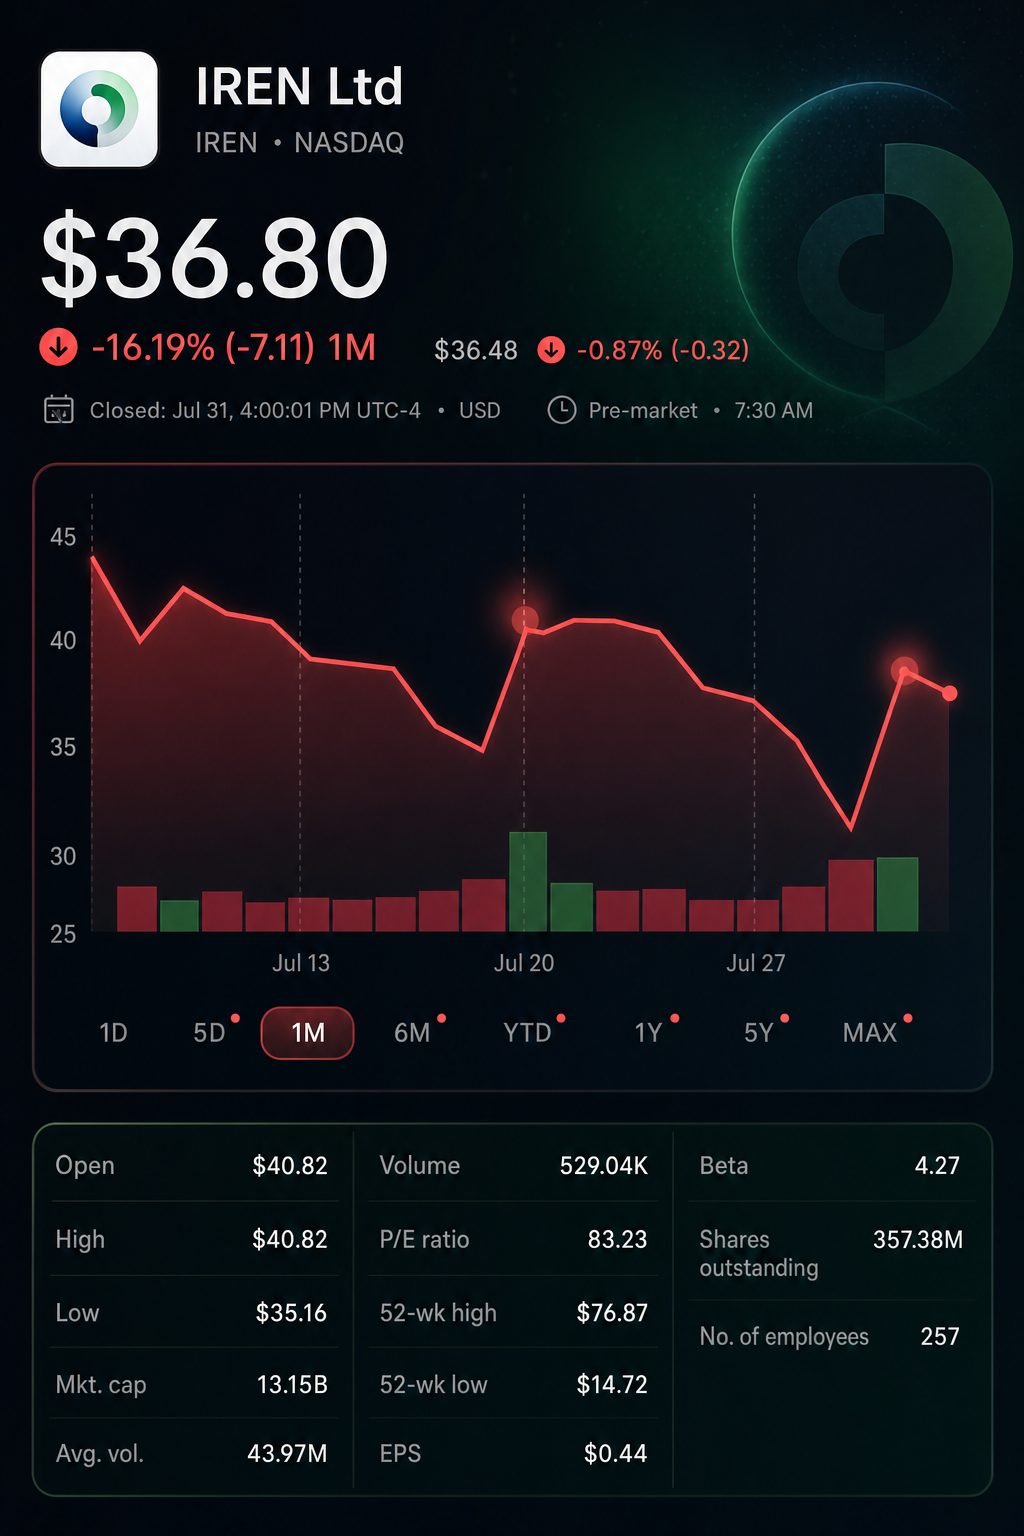Click the Low value $35.16
This screenshot has height=1536, width=1024.
point(291,1312)
